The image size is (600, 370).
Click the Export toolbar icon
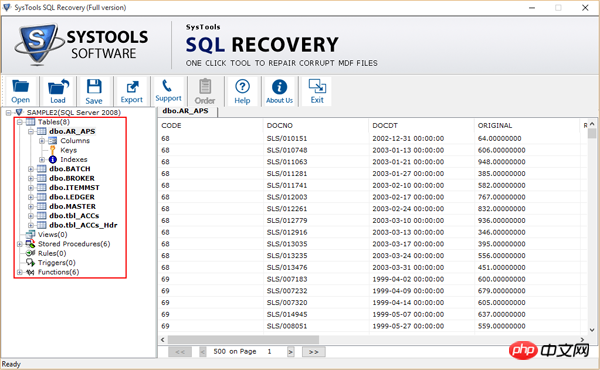click(x=132, y=91)
